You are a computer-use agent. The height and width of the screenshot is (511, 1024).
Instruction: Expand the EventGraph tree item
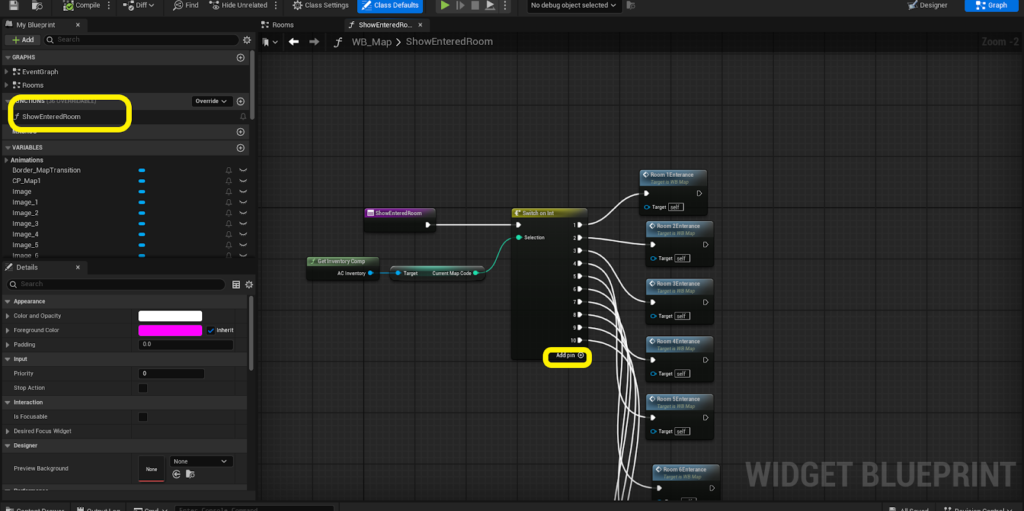pos(6,72)
